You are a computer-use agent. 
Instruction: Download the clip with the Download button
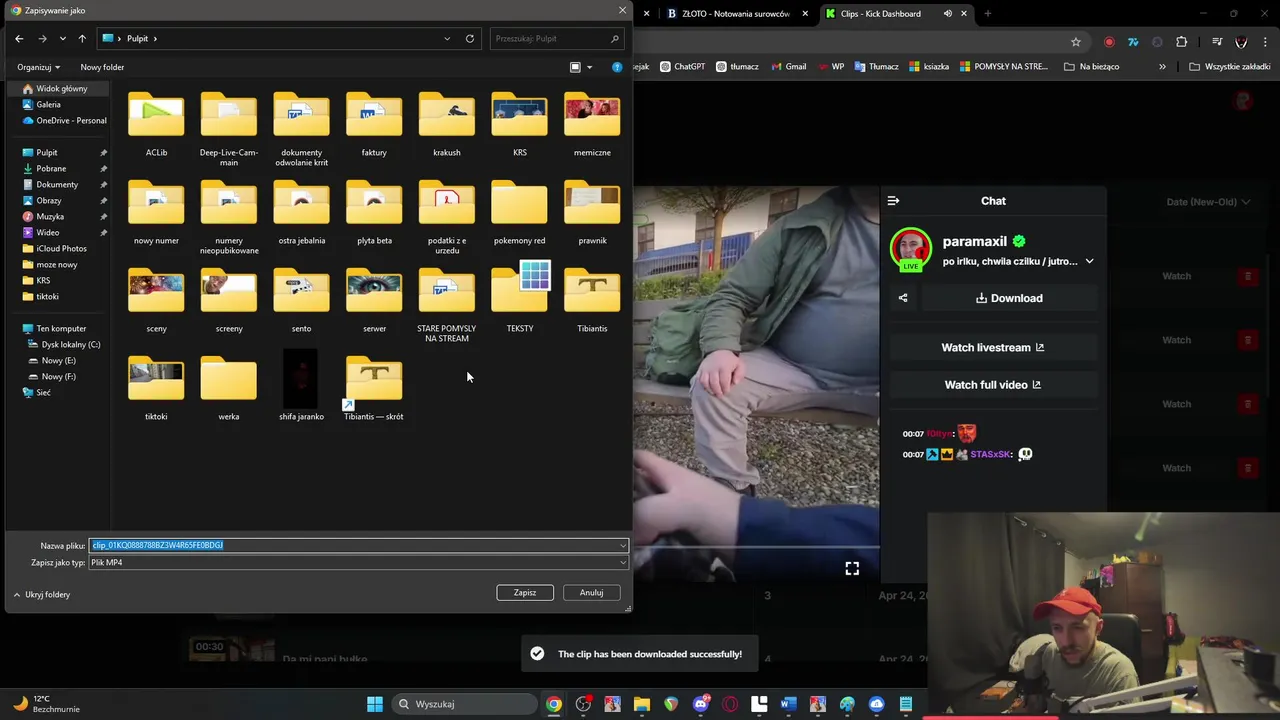click(1009, 298)
